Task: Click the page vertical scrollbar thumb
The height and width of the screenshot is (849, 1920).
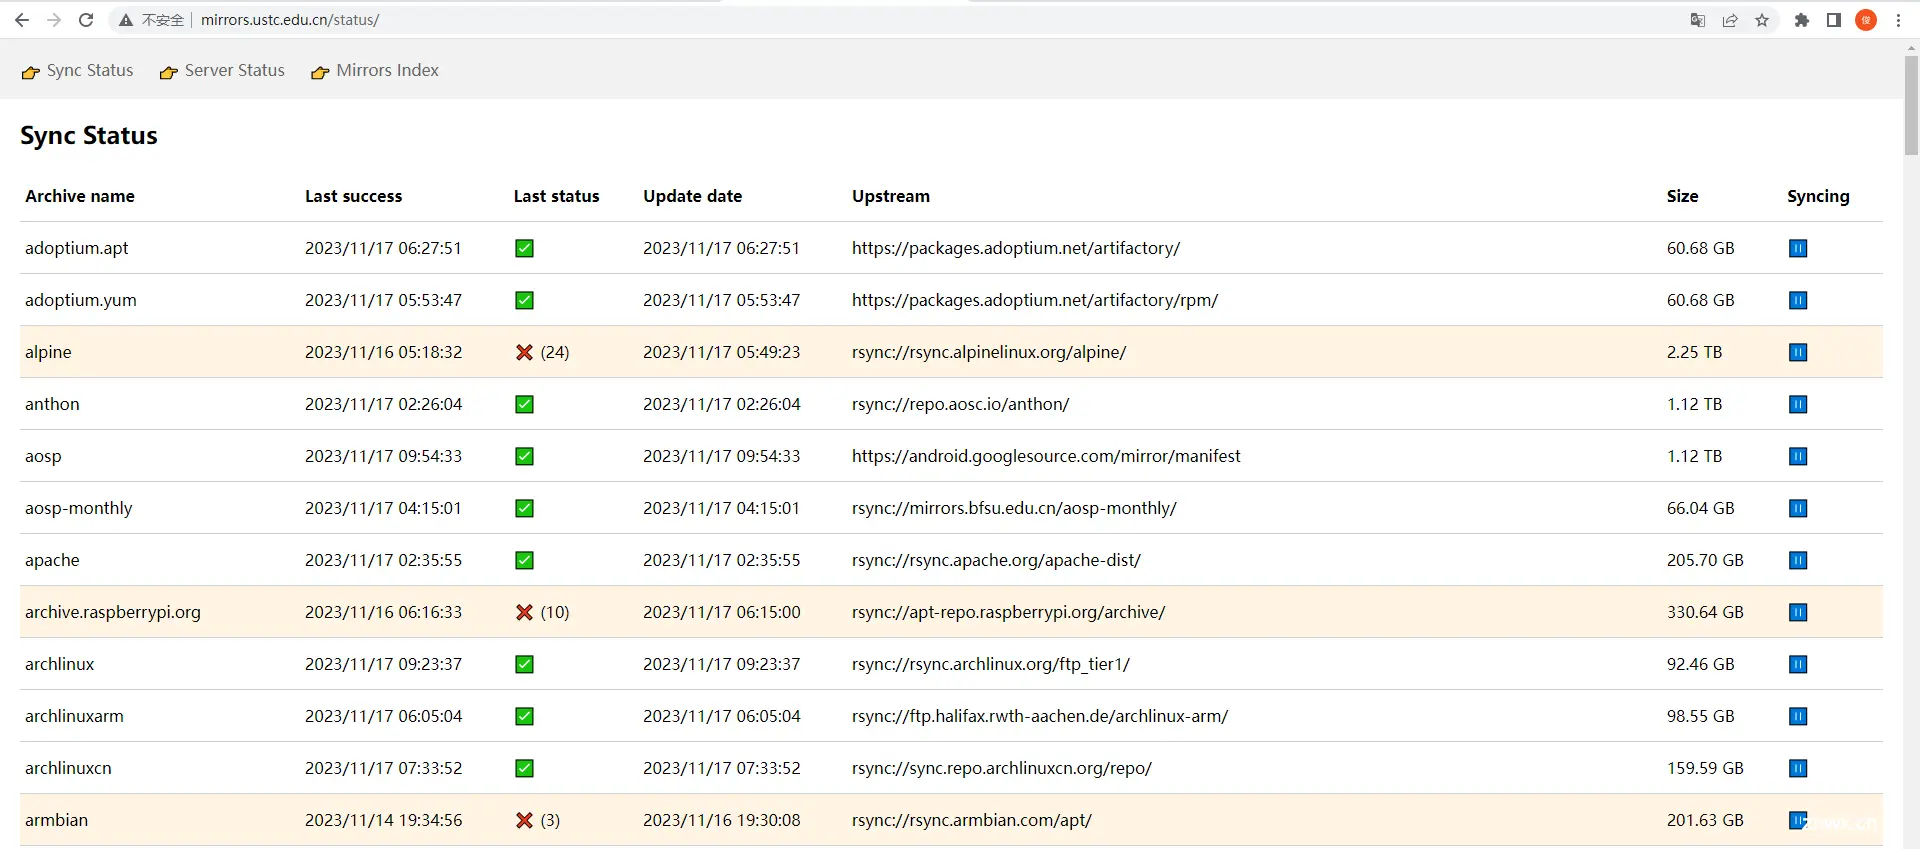Action: click(x=1911, y=105)
